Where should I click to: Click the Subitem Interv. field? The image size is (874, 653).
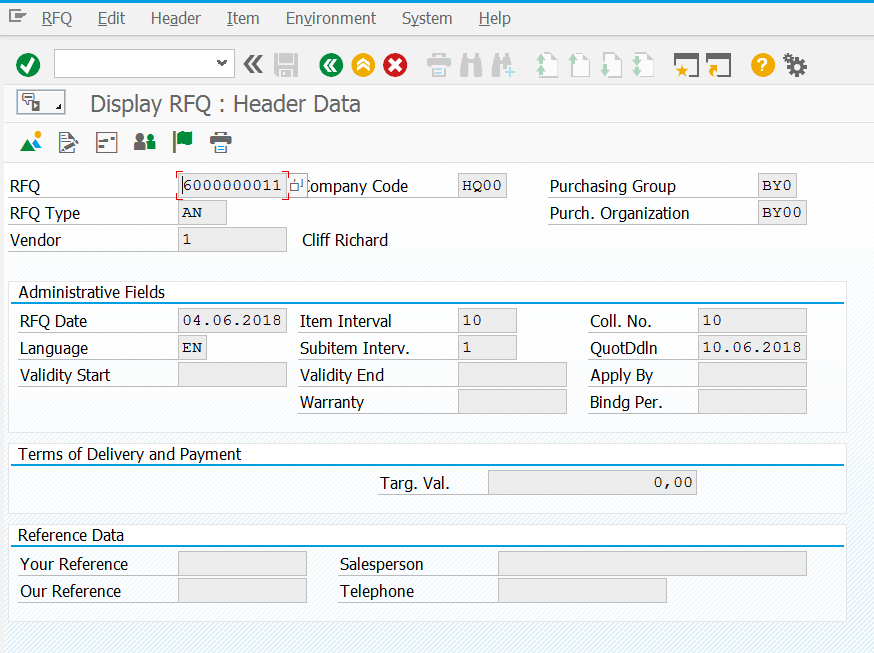[x=487, y=348]
